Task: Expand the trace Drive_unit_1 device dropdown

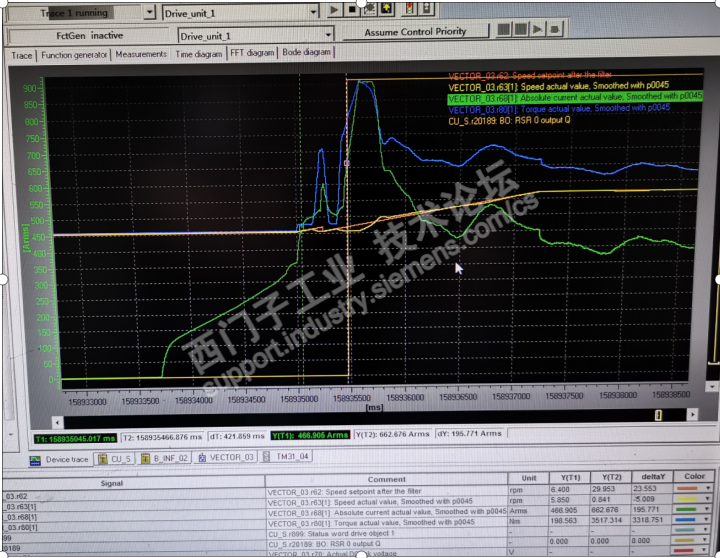Action: [314, 11]
